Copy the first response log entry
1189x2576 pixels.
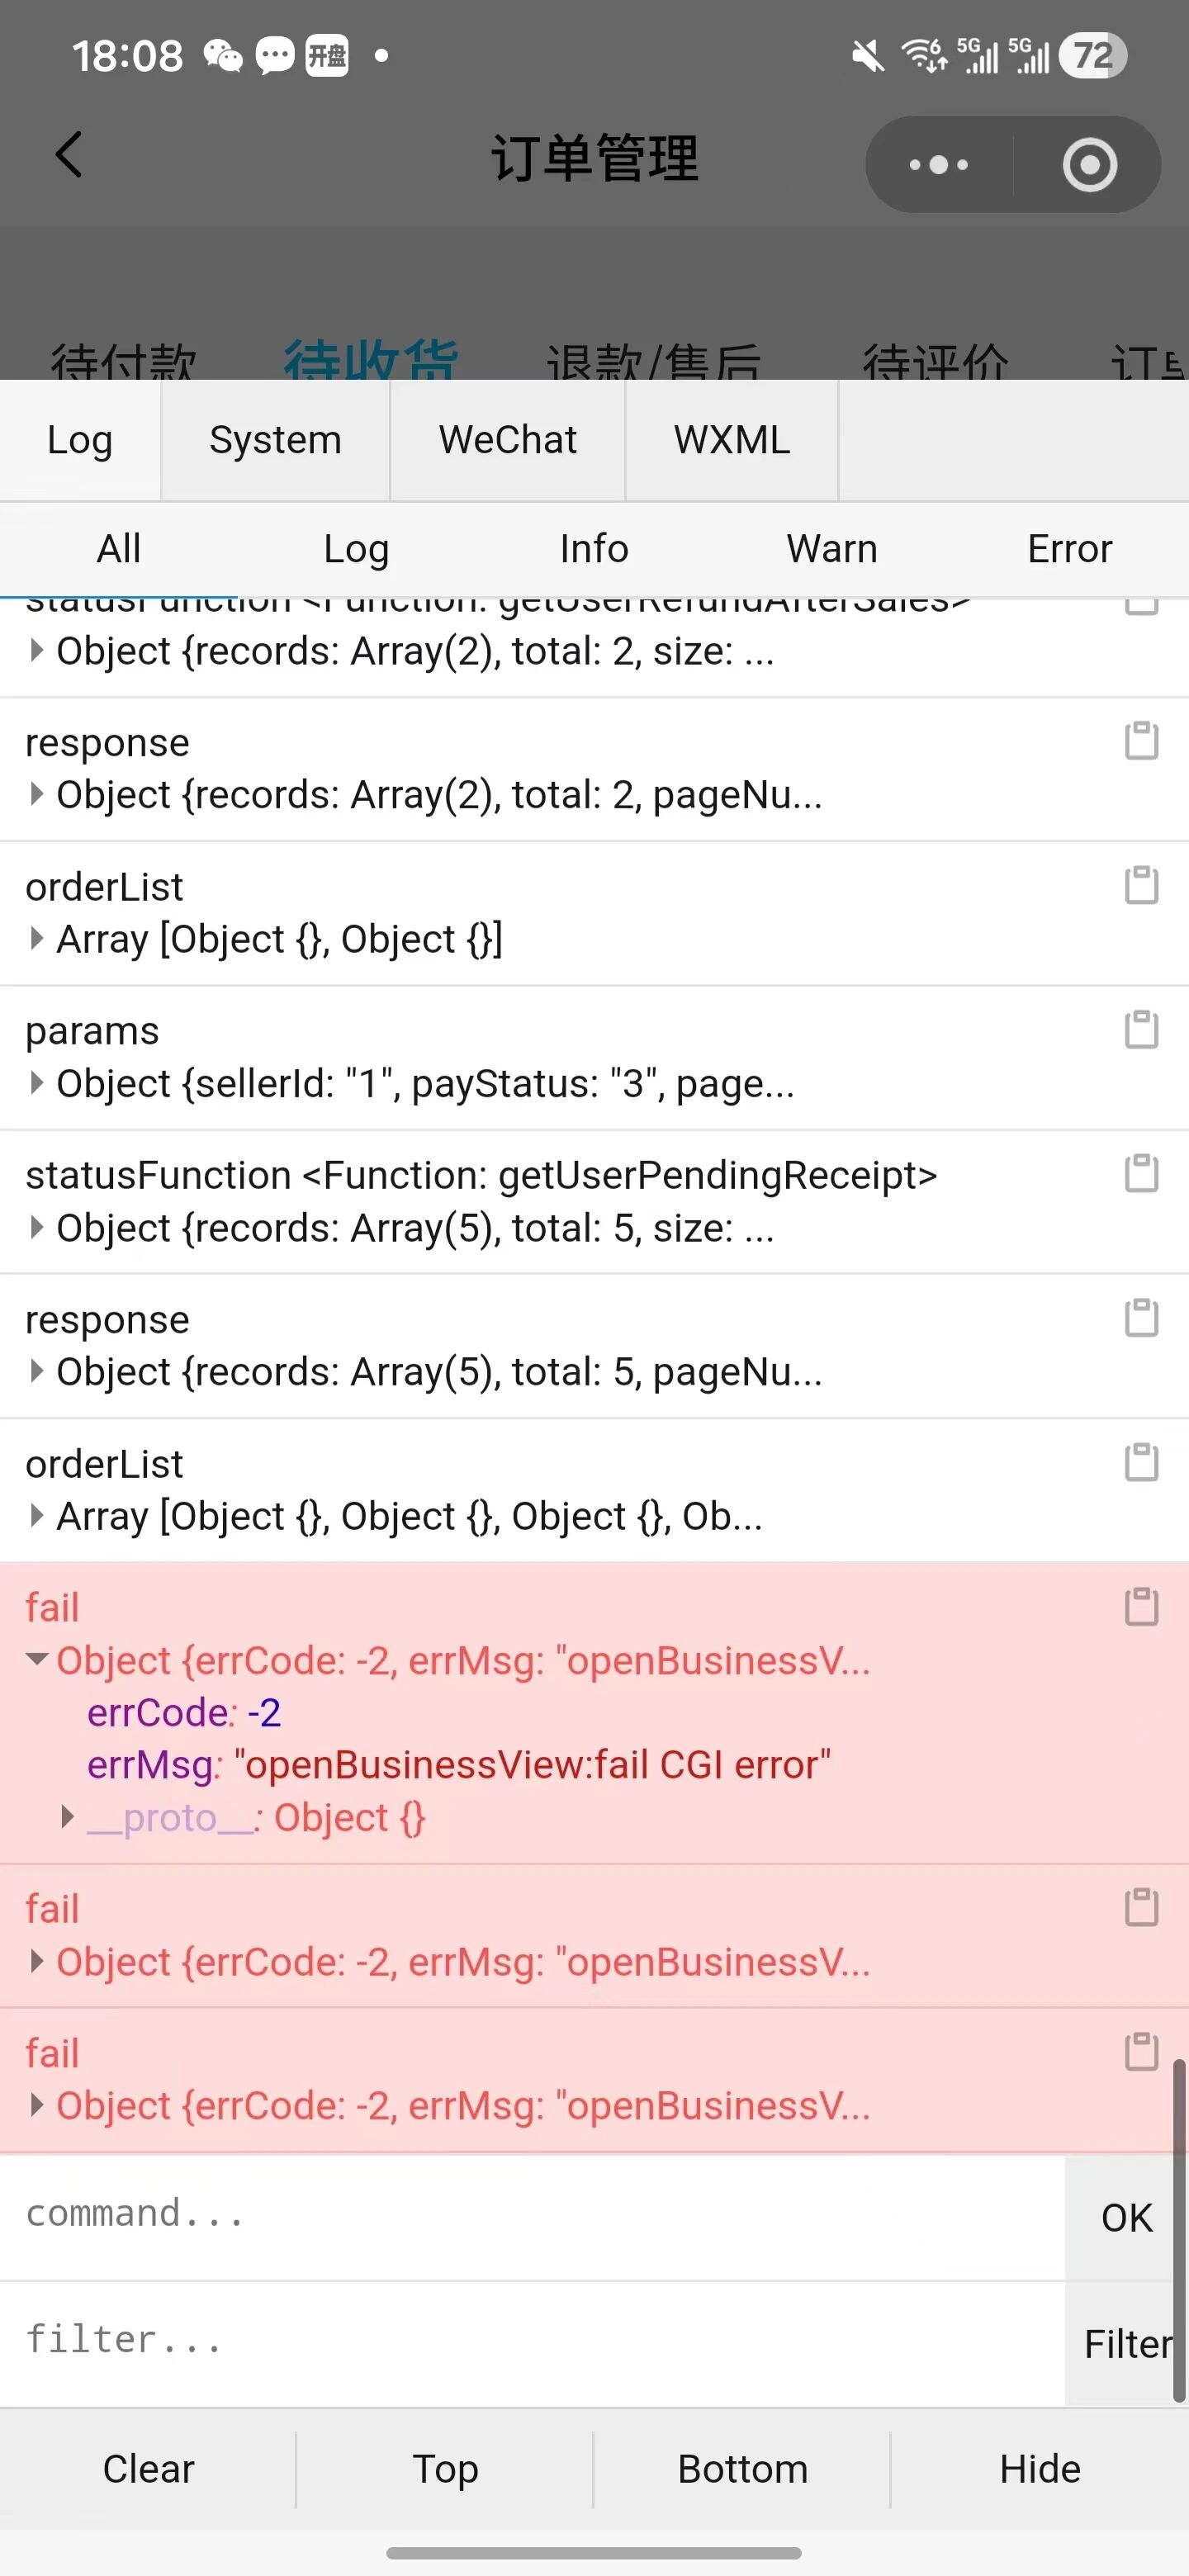[x=1141, y=741]
